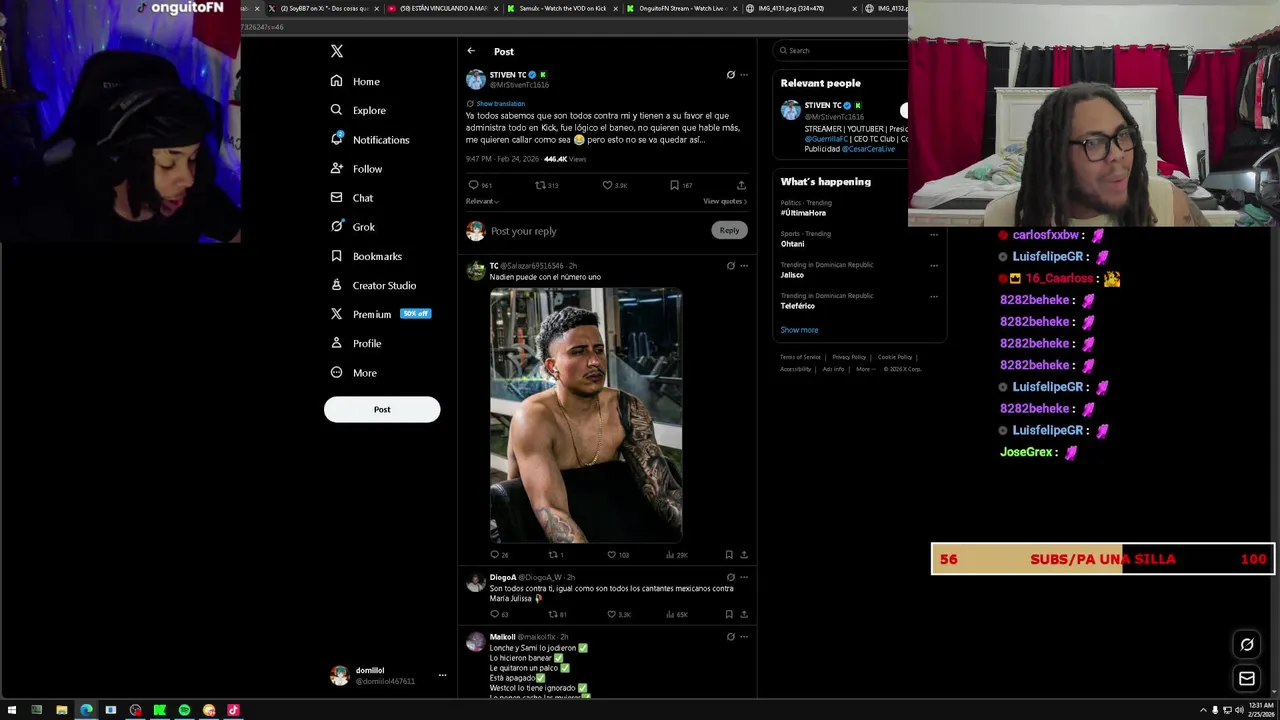
Task: Open Windows Start button
Action: [x=12, y=710]
